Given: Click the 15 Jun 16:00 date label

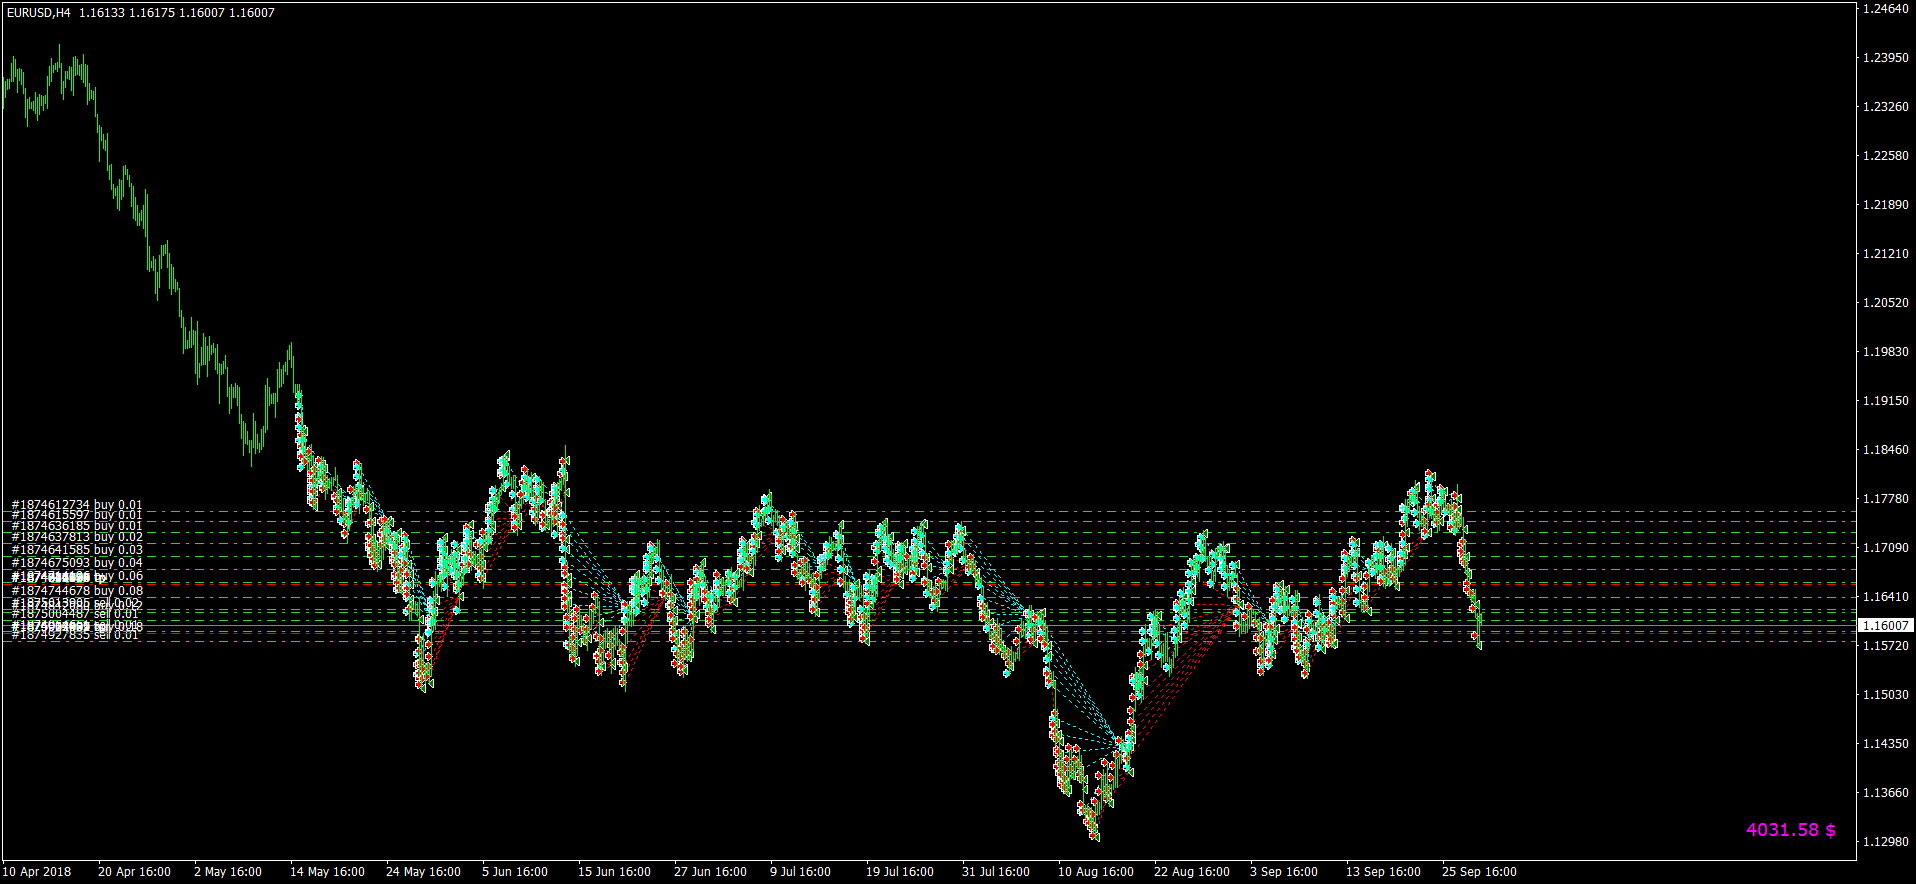Looking at the screenshot, I should point(614,872).
